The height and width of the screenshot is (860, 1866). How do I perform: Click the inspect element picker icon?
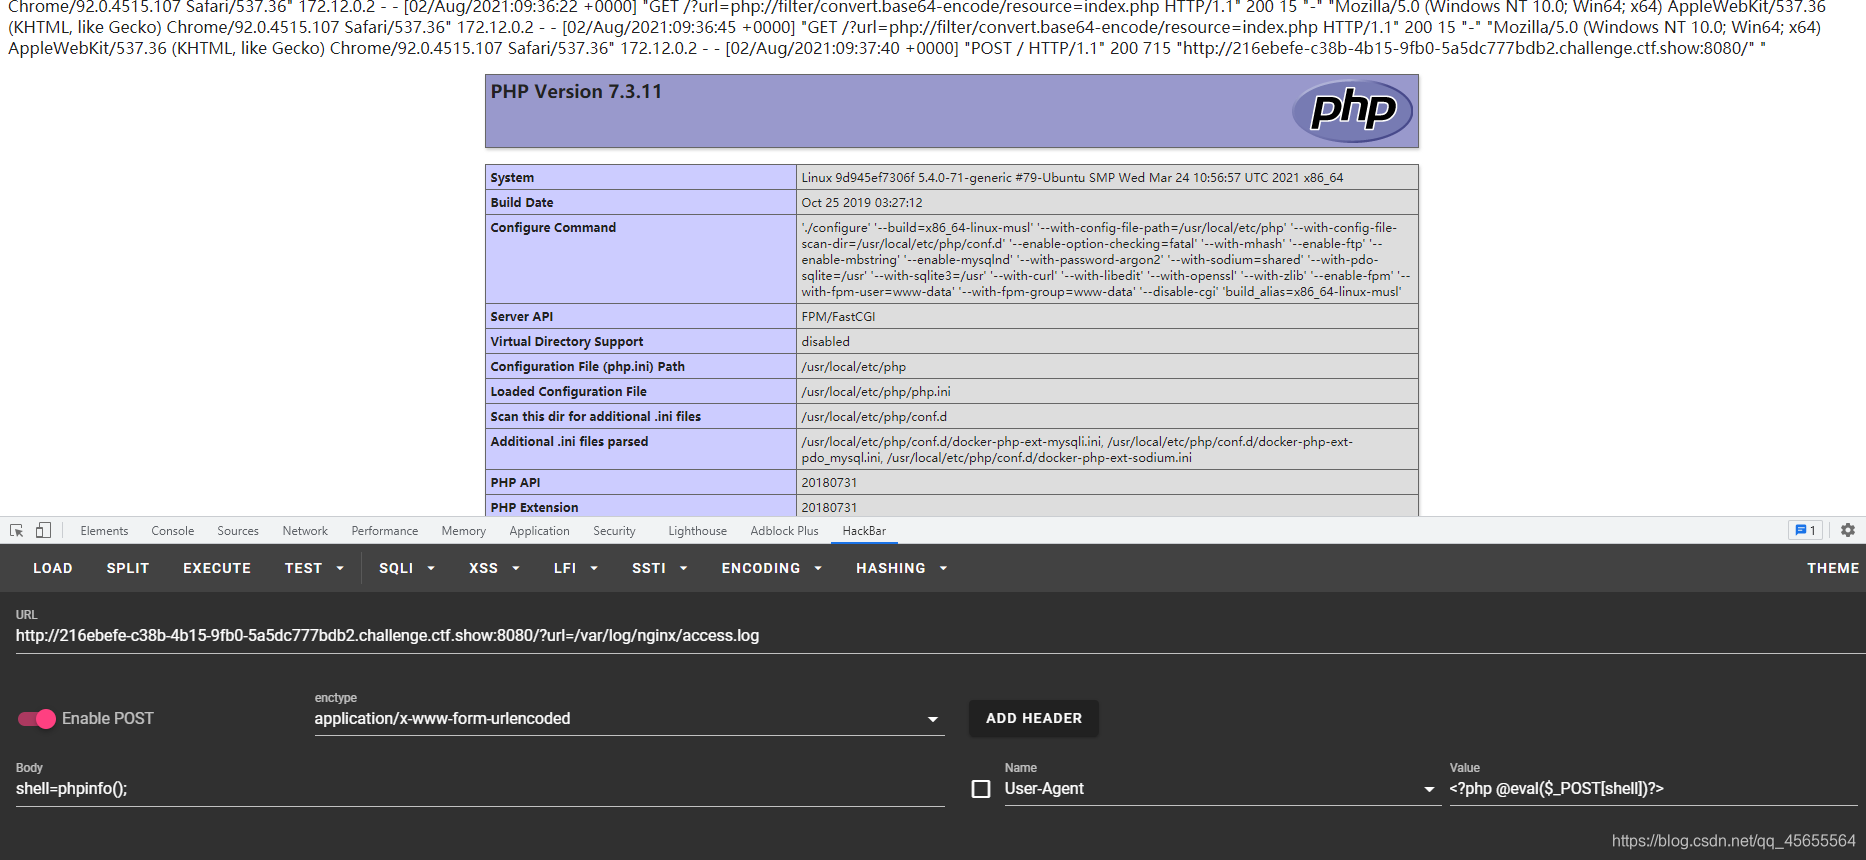pyautogui.click(x=17, y=531)
